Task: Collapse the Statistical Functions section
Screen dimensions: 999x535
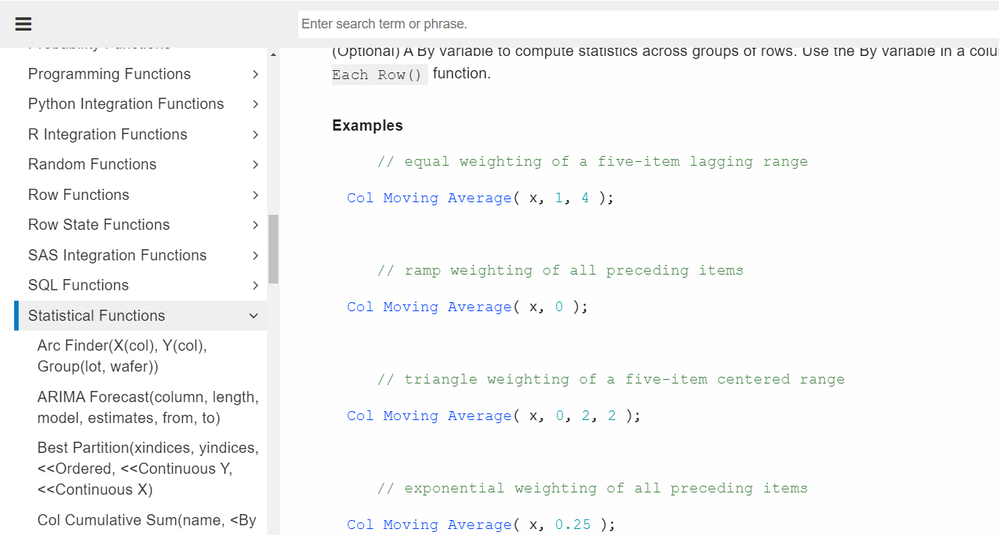Action: click(254, 316)
